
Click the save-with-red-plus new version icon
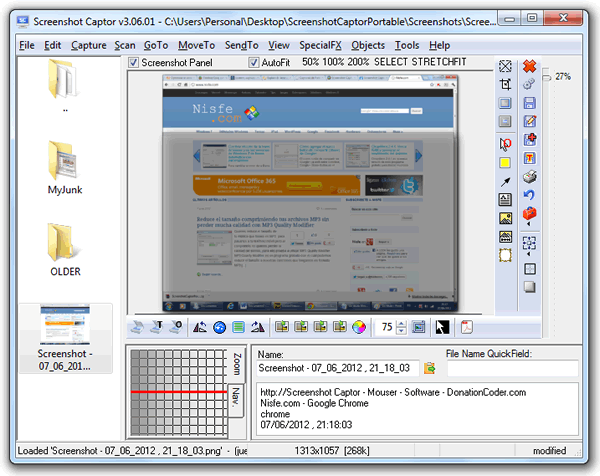530,139
